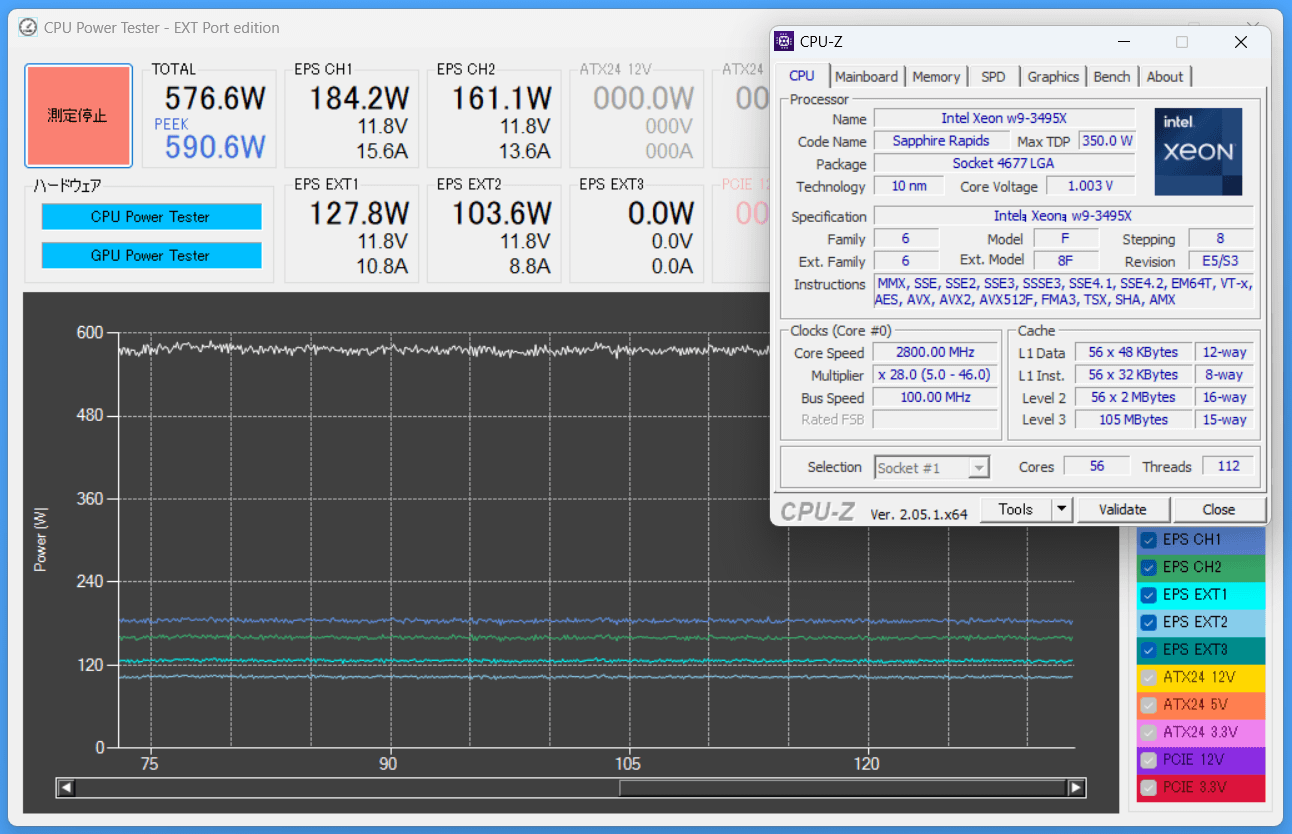Image resolution: width=1292 pixels, height=834 pixels.
Task: Switch to the Mainboard tab
Action: coord(866,76)
